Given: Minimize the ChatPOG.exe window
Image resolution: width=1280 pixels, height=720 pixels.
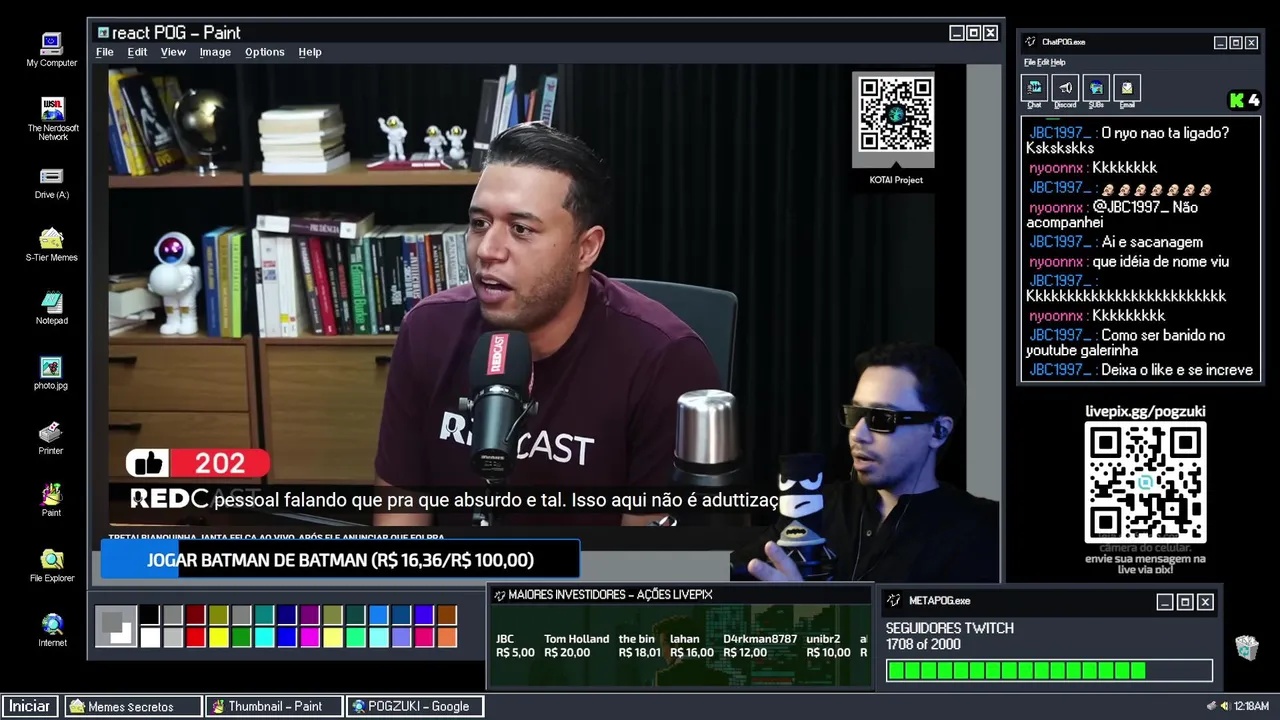Looking at the screenshot, I should pos(1220,42).
